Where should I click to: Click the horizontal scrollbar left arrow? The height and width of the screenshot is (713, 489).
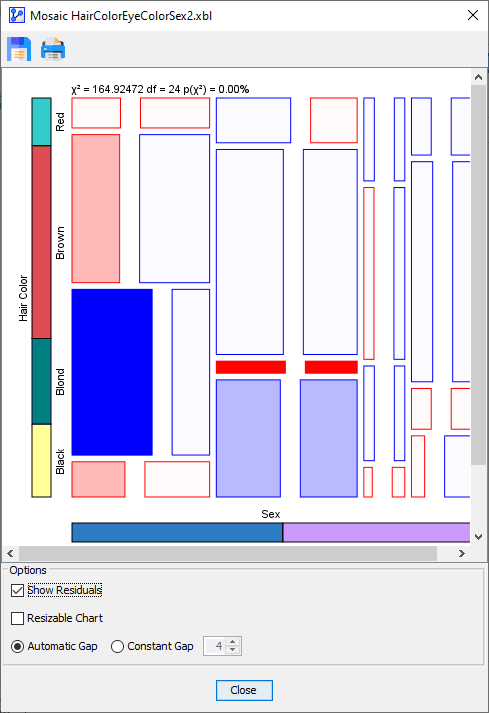pyautogui.click(x=10, y=553)
